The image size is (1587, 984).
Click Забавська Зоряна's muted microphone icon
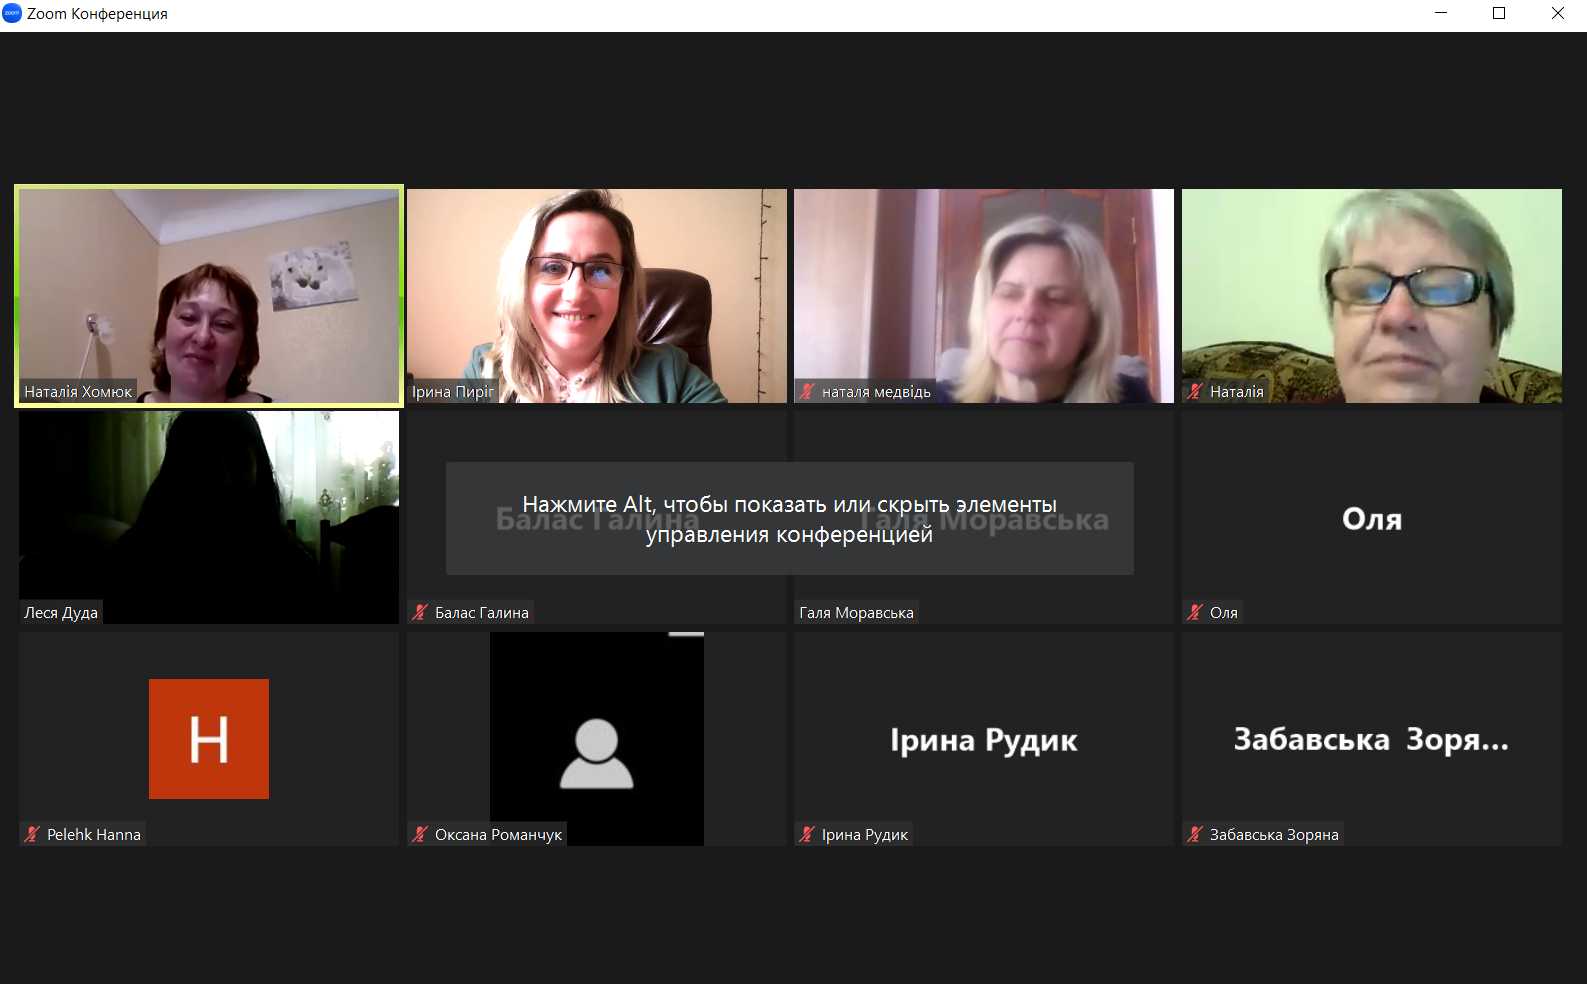1195,835
